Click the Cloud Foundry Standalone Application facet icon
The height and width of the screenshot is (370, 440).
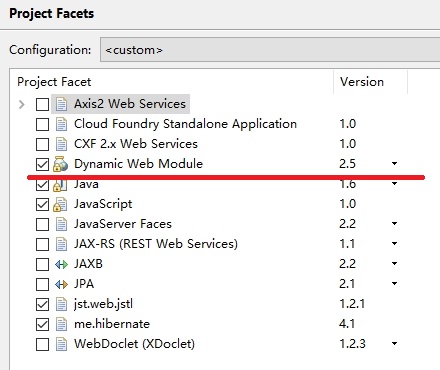[61, 124]
